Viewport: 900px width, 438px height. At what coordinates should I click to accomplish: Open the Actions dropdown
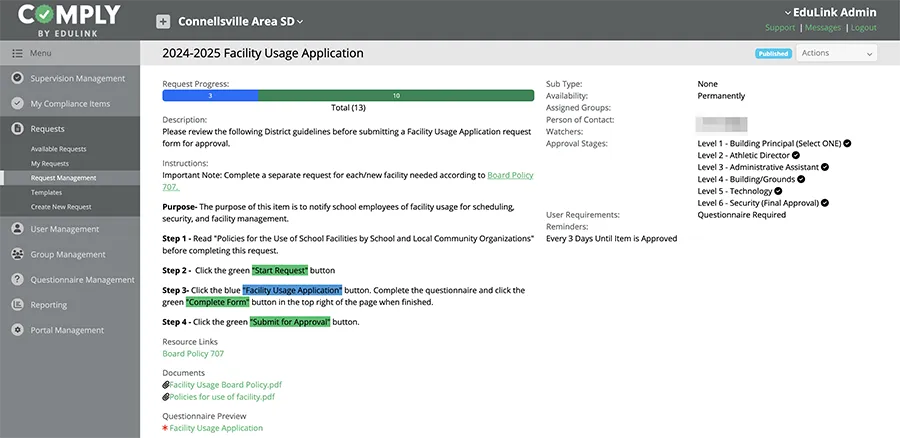point(836,53)
